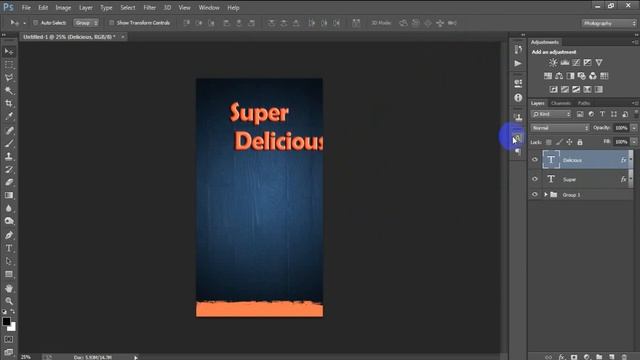Add a Photo Filter adjustment
640x360 pixels.
click(581, 76)
